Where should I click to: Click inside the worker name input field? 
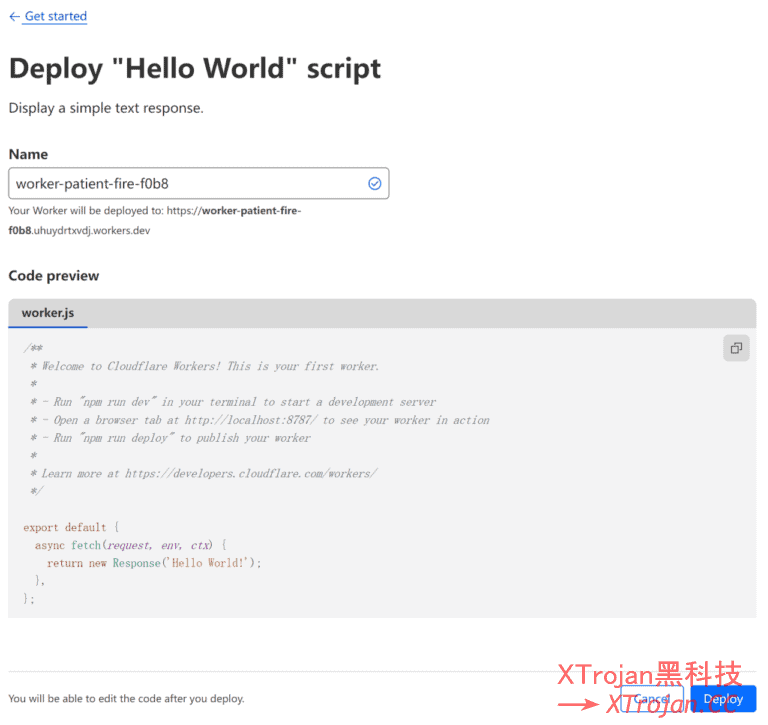pyautogui.click(x=180, y=184)
